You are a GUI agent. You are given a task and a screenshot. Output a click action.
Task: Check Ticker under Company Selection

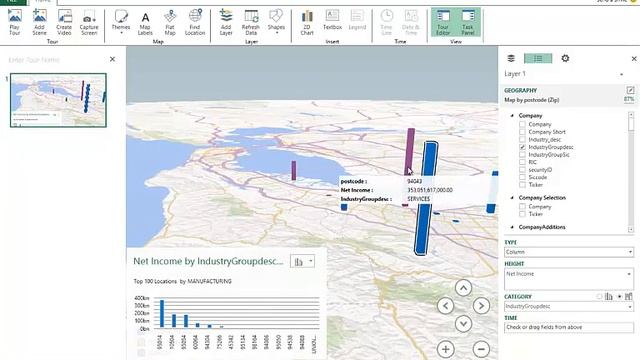(x=522, y=214)
